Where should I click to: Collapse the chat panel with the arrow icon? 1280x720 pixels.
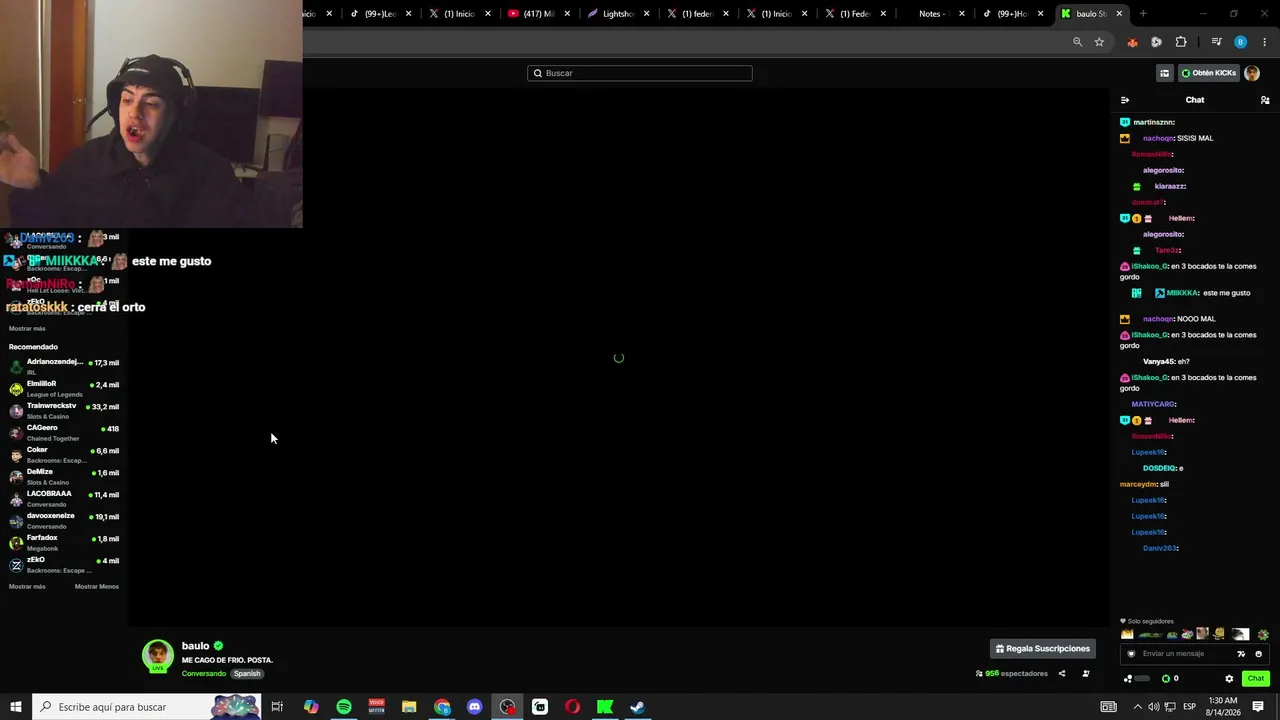tap(1125, 100)
